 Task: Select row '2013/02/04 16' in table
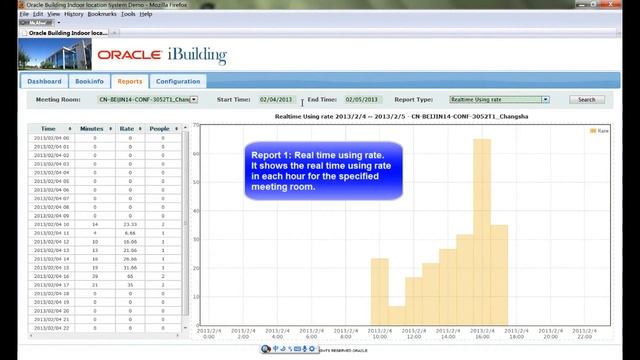[104, 276]
